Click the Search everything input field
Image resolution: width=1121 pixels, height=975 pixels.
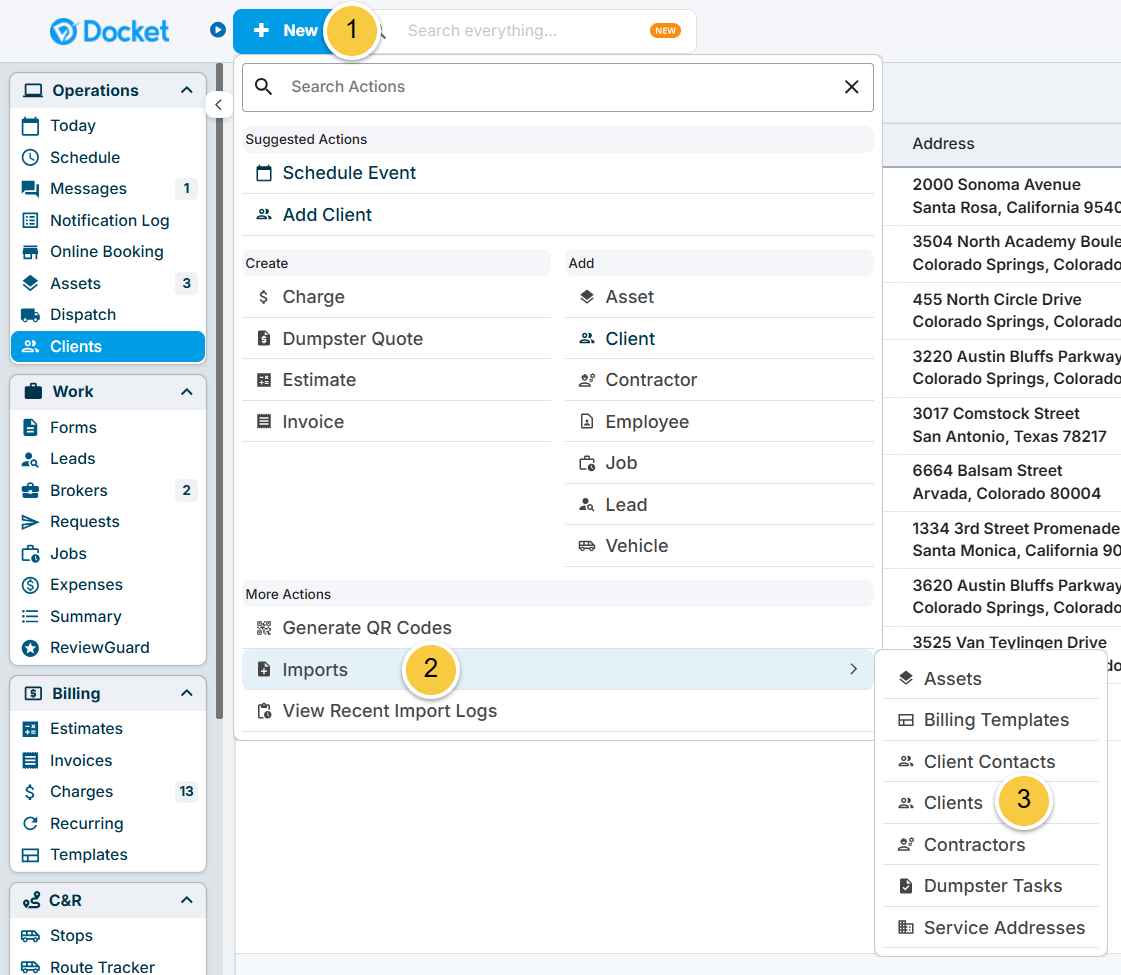(x=540, y=30)
